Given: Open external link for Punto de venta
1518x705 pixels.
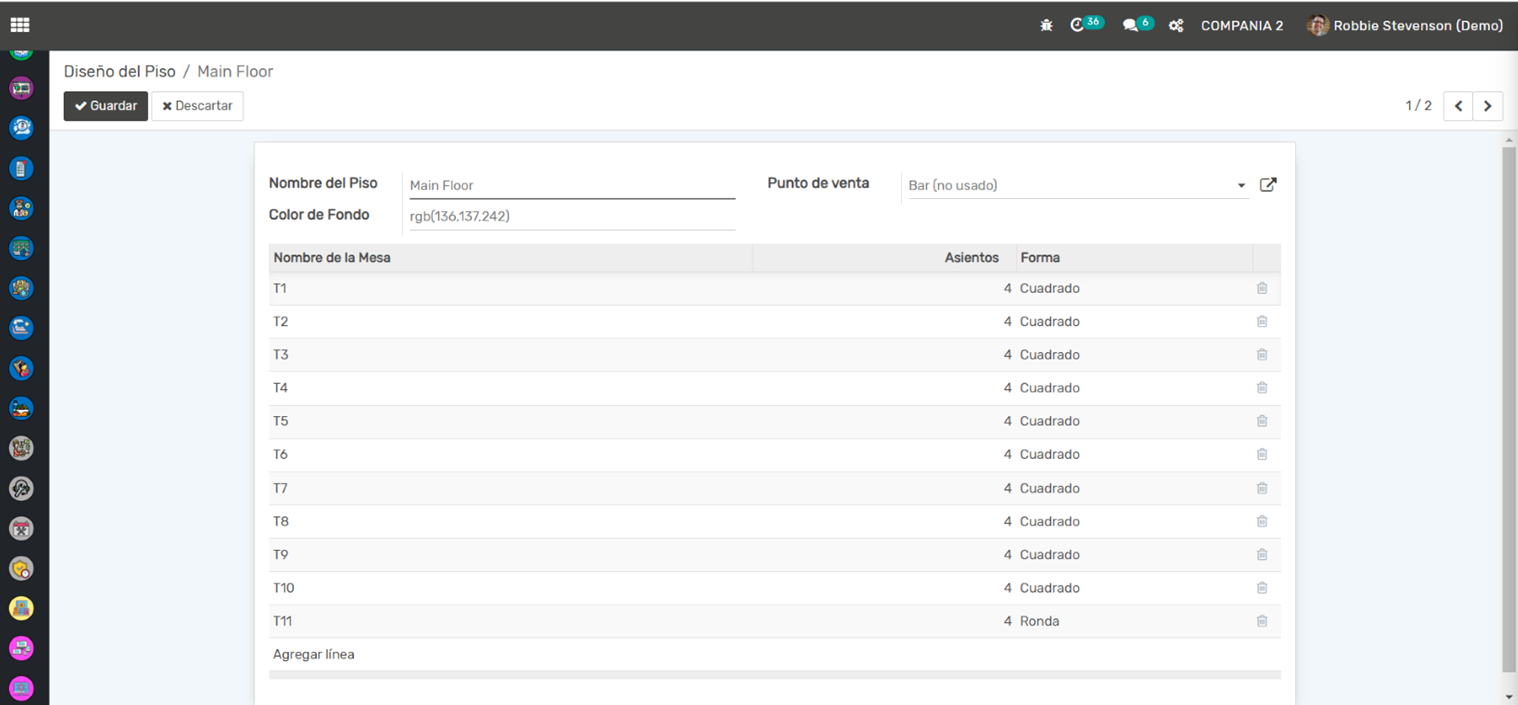Looking at the screenshot, I should 1268,185.
